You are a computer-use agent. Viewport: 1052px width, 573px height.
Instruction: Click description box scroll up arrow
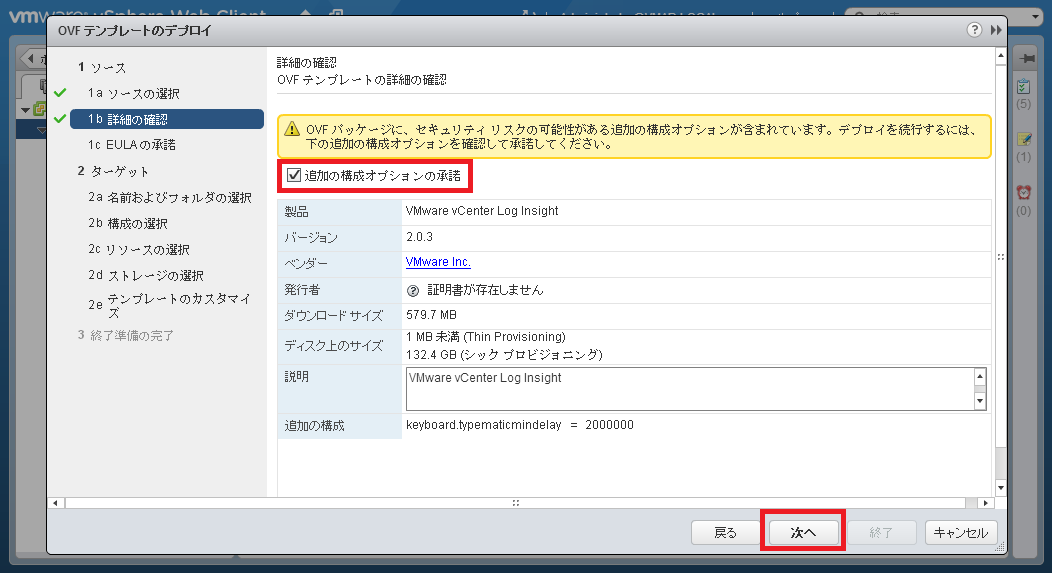pyautogui.click(x=980, y=376)
